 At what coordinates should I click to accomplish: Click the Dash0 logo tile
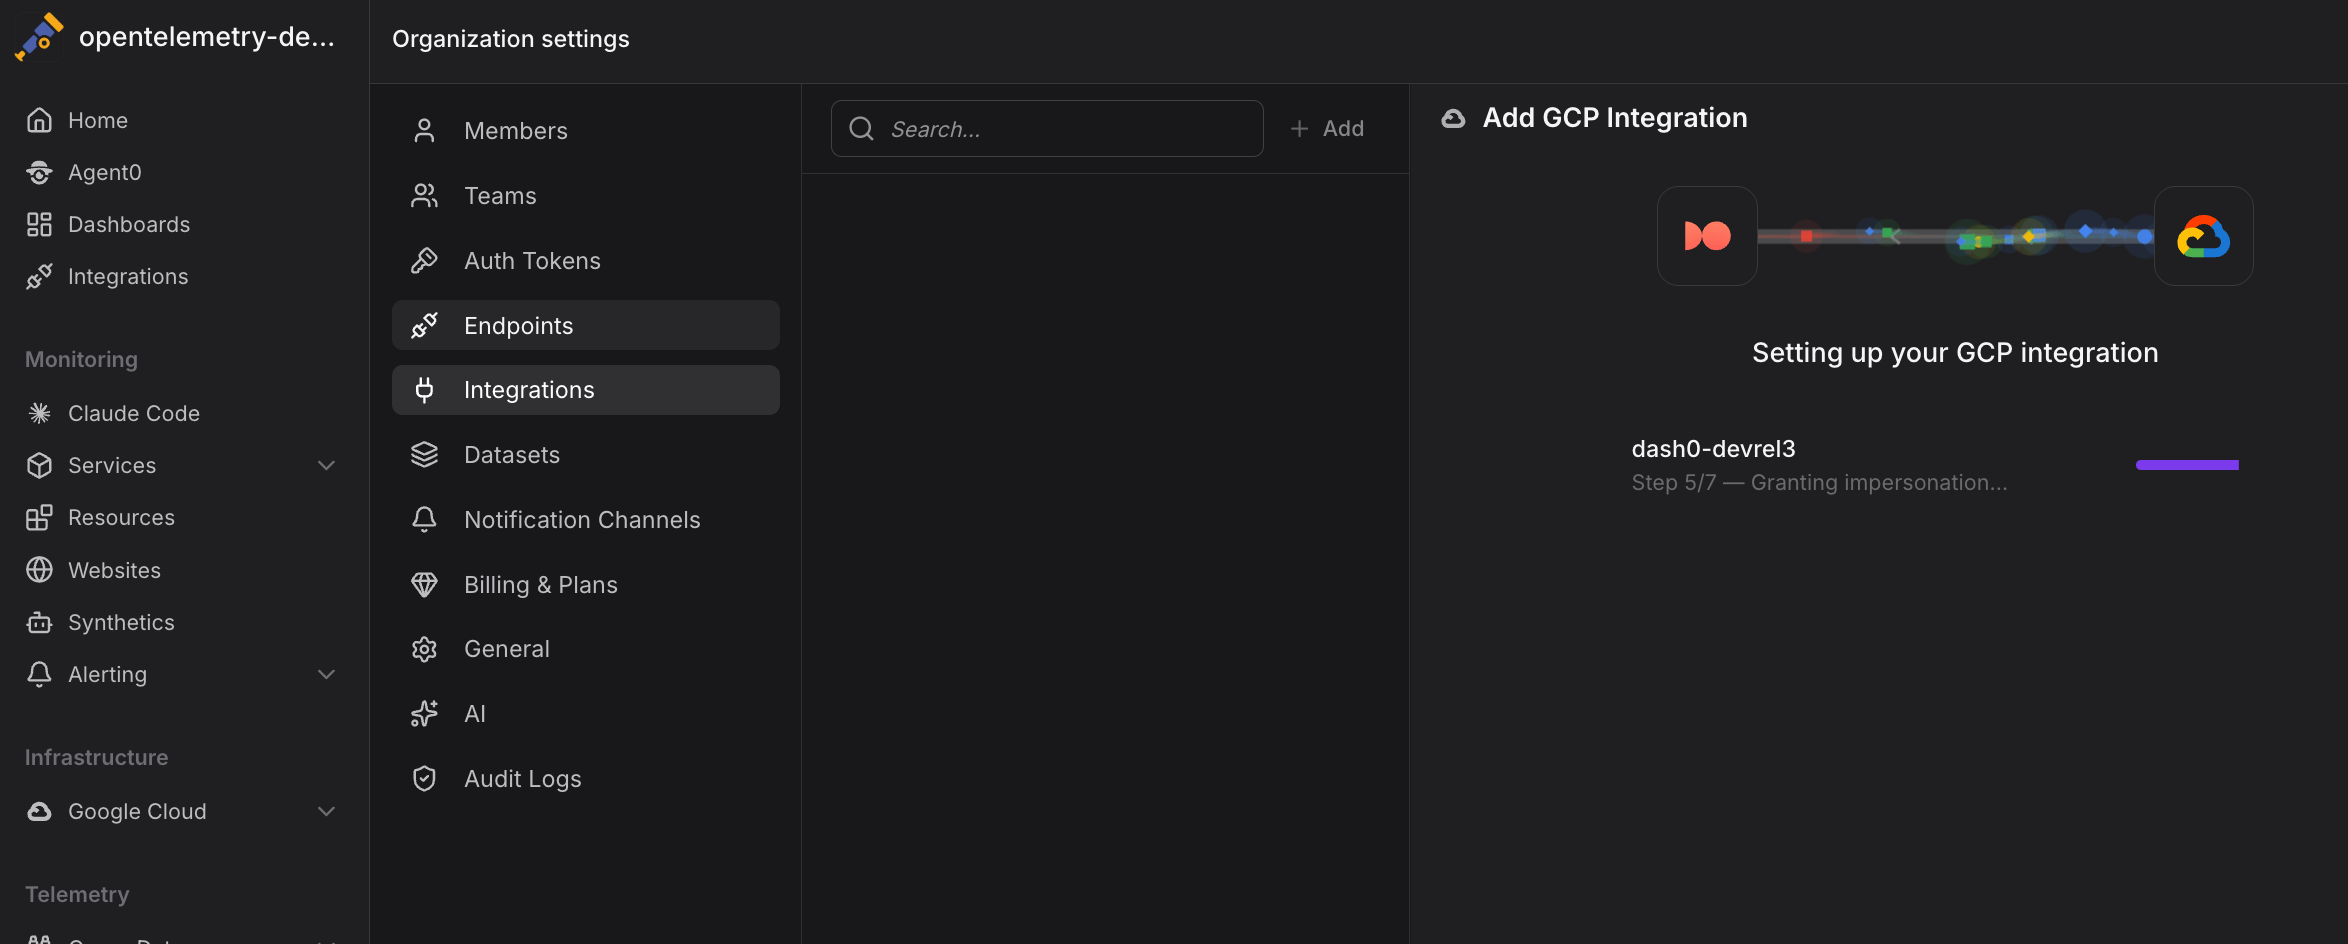click(x=1707, y=236)
